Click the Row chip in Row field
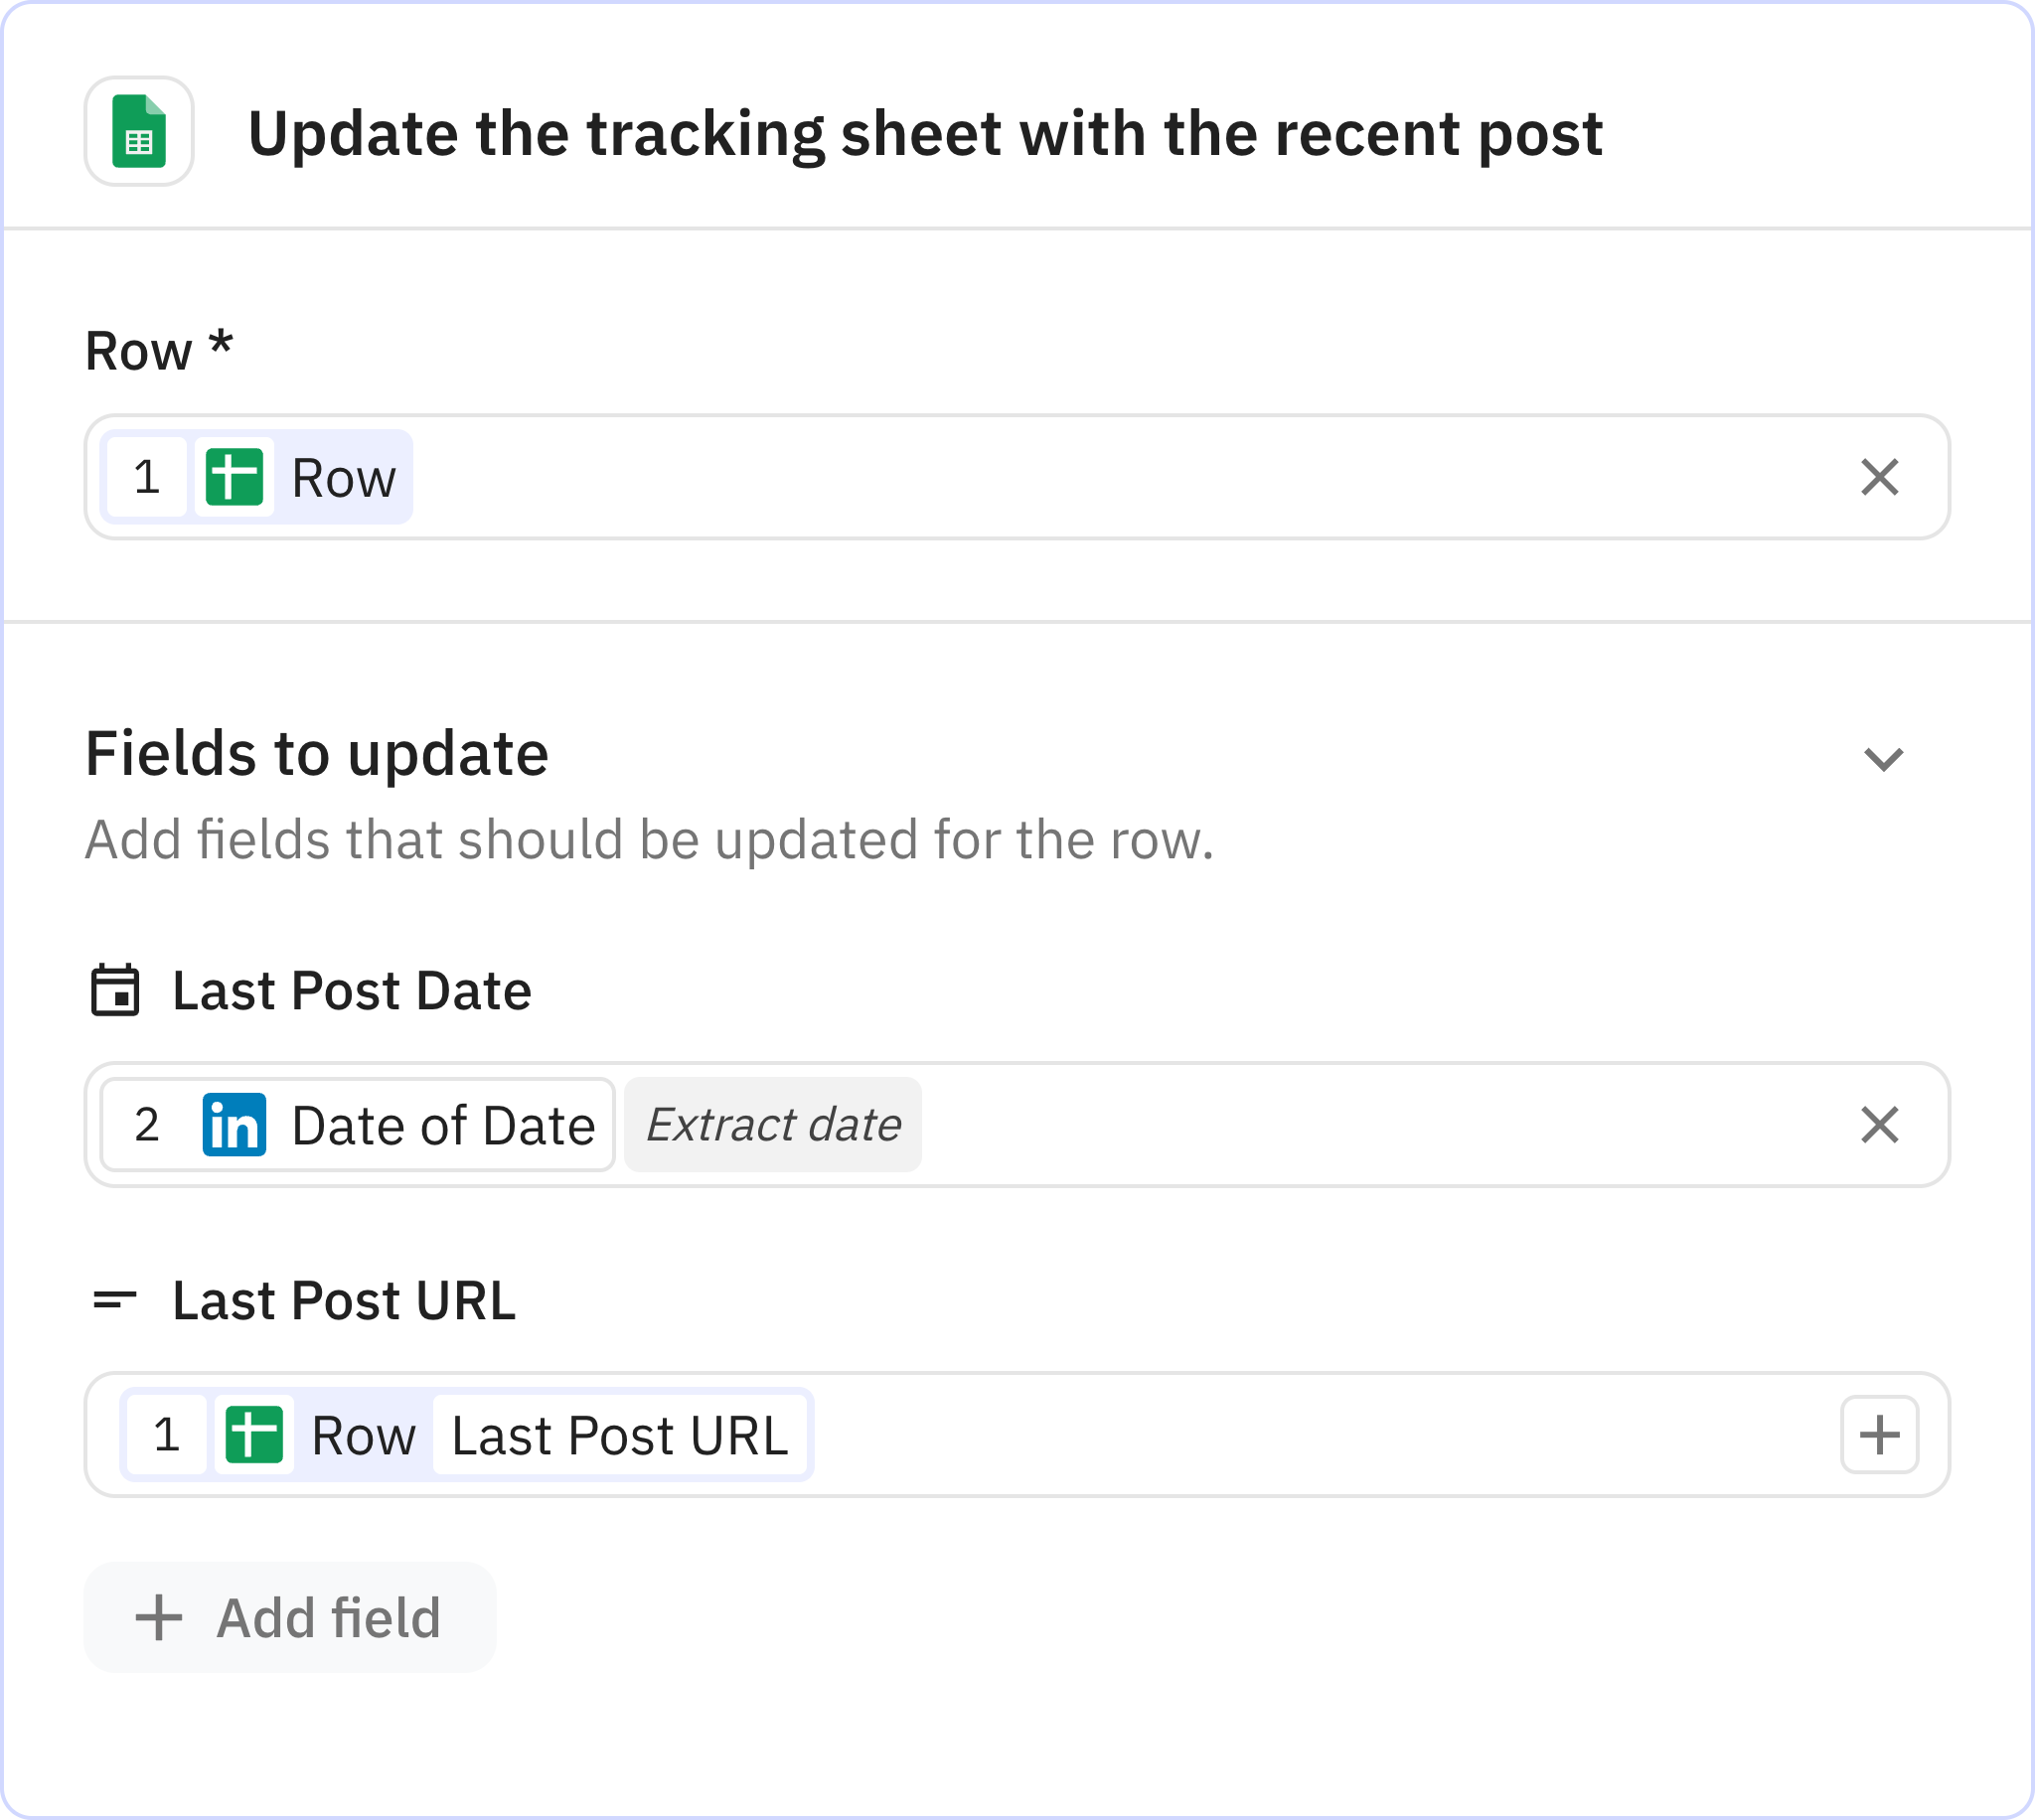2035x1820 pixels. point(343,477)
